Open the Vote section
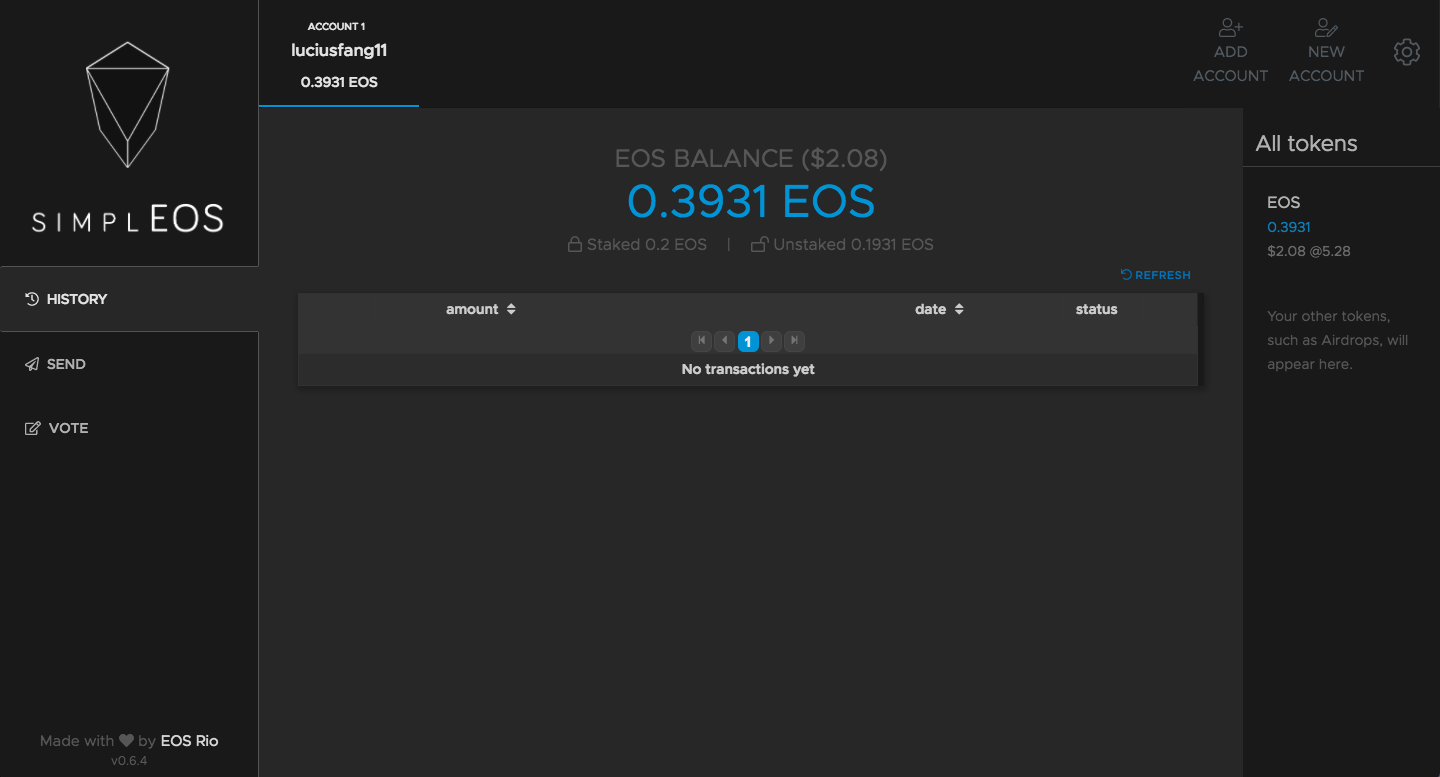The image size is (1440, 777). pyautogui.click(x=129, y=428)
